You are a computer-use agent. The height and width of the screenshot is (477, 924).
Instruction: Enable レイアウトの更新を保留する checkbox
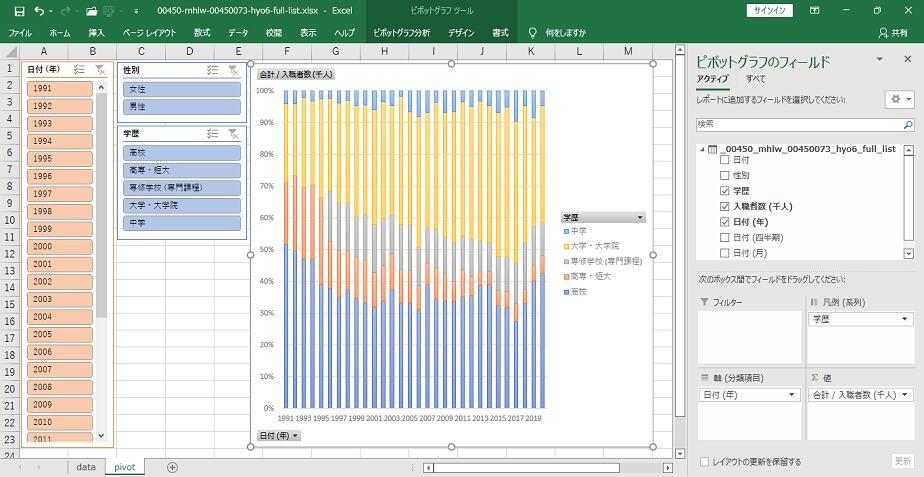tap(706, 462)
